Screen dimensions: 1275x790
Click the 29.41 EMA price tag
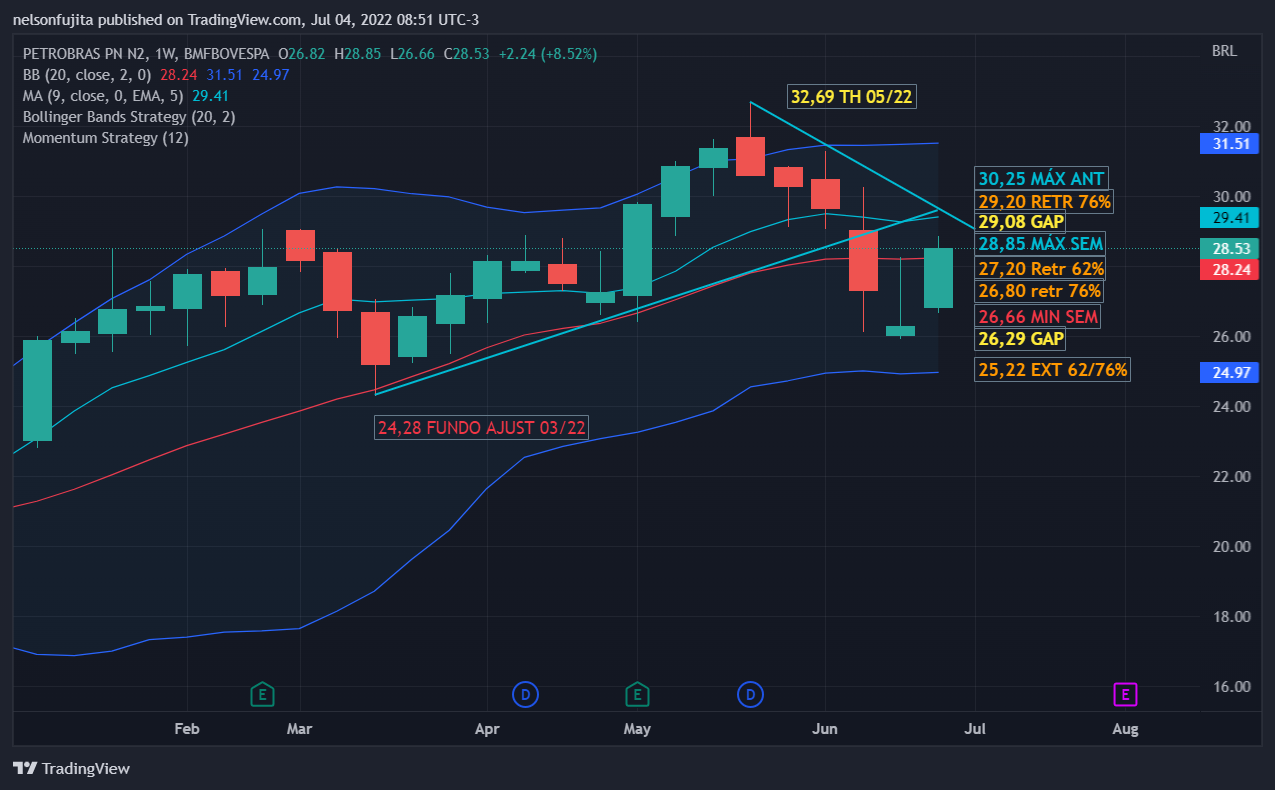[x=1229, y=216]
